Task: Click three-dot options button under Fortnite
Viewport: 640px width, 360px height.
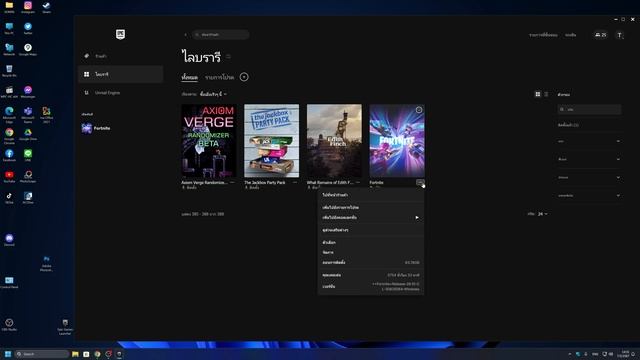Action: 420,182
